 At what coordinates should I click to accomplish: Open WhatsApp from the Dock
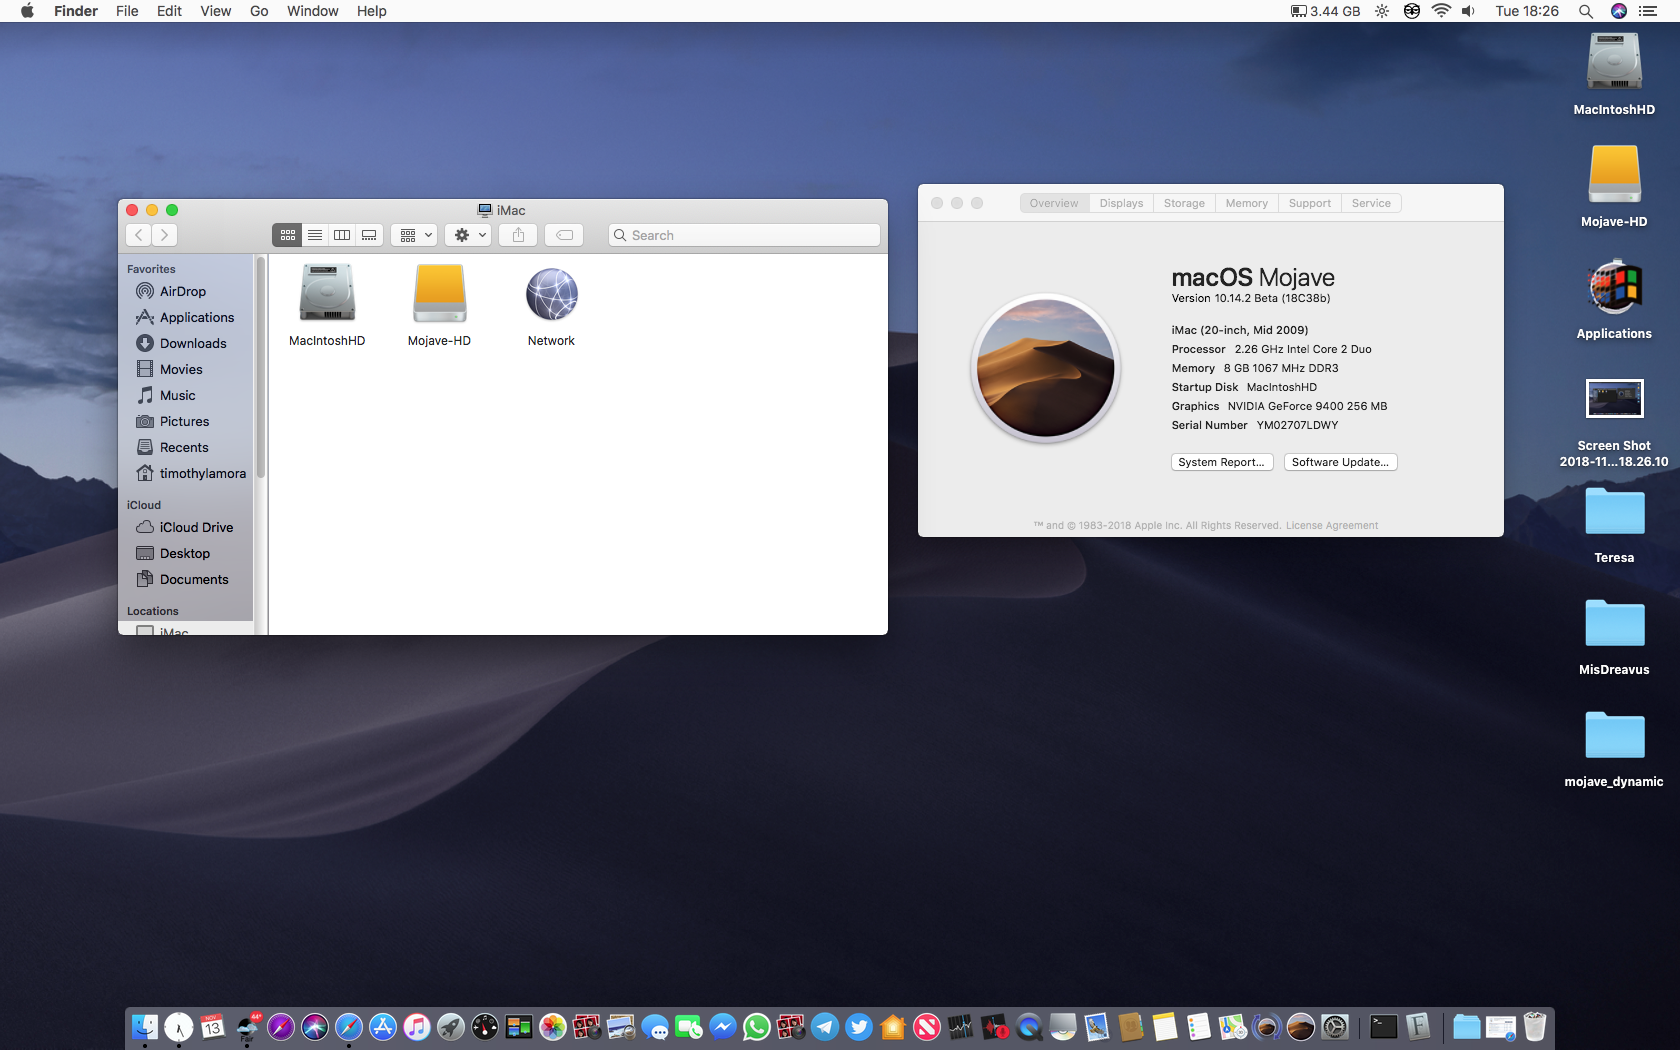757,1026
